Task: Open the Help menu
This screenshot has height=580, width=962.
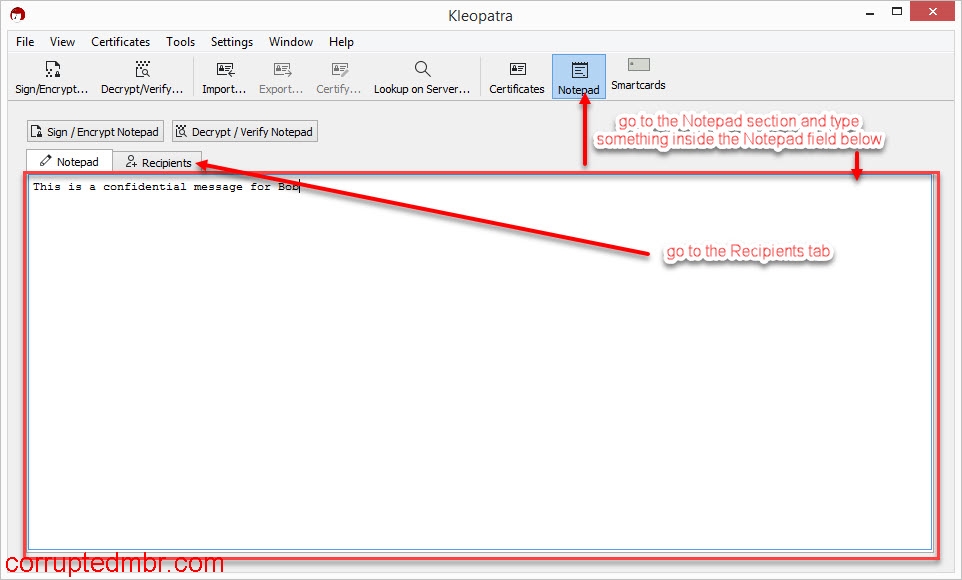Action: click(341, 42)
